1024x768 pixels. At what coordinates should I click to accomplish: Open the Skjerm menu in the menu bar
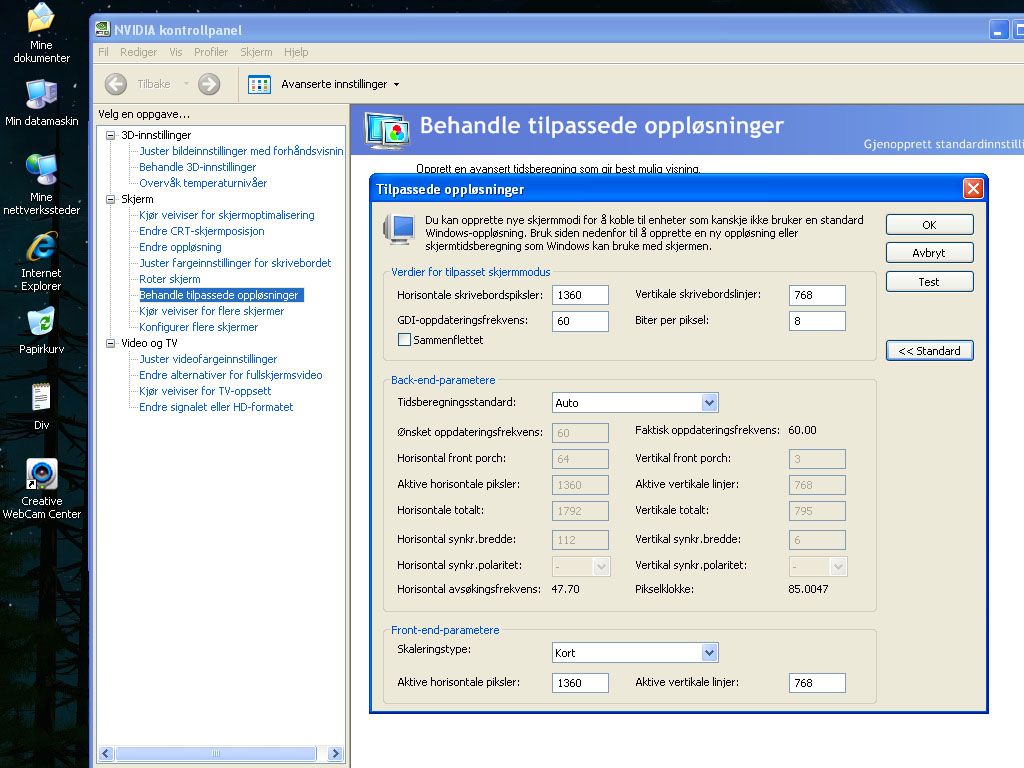(256, 52)
